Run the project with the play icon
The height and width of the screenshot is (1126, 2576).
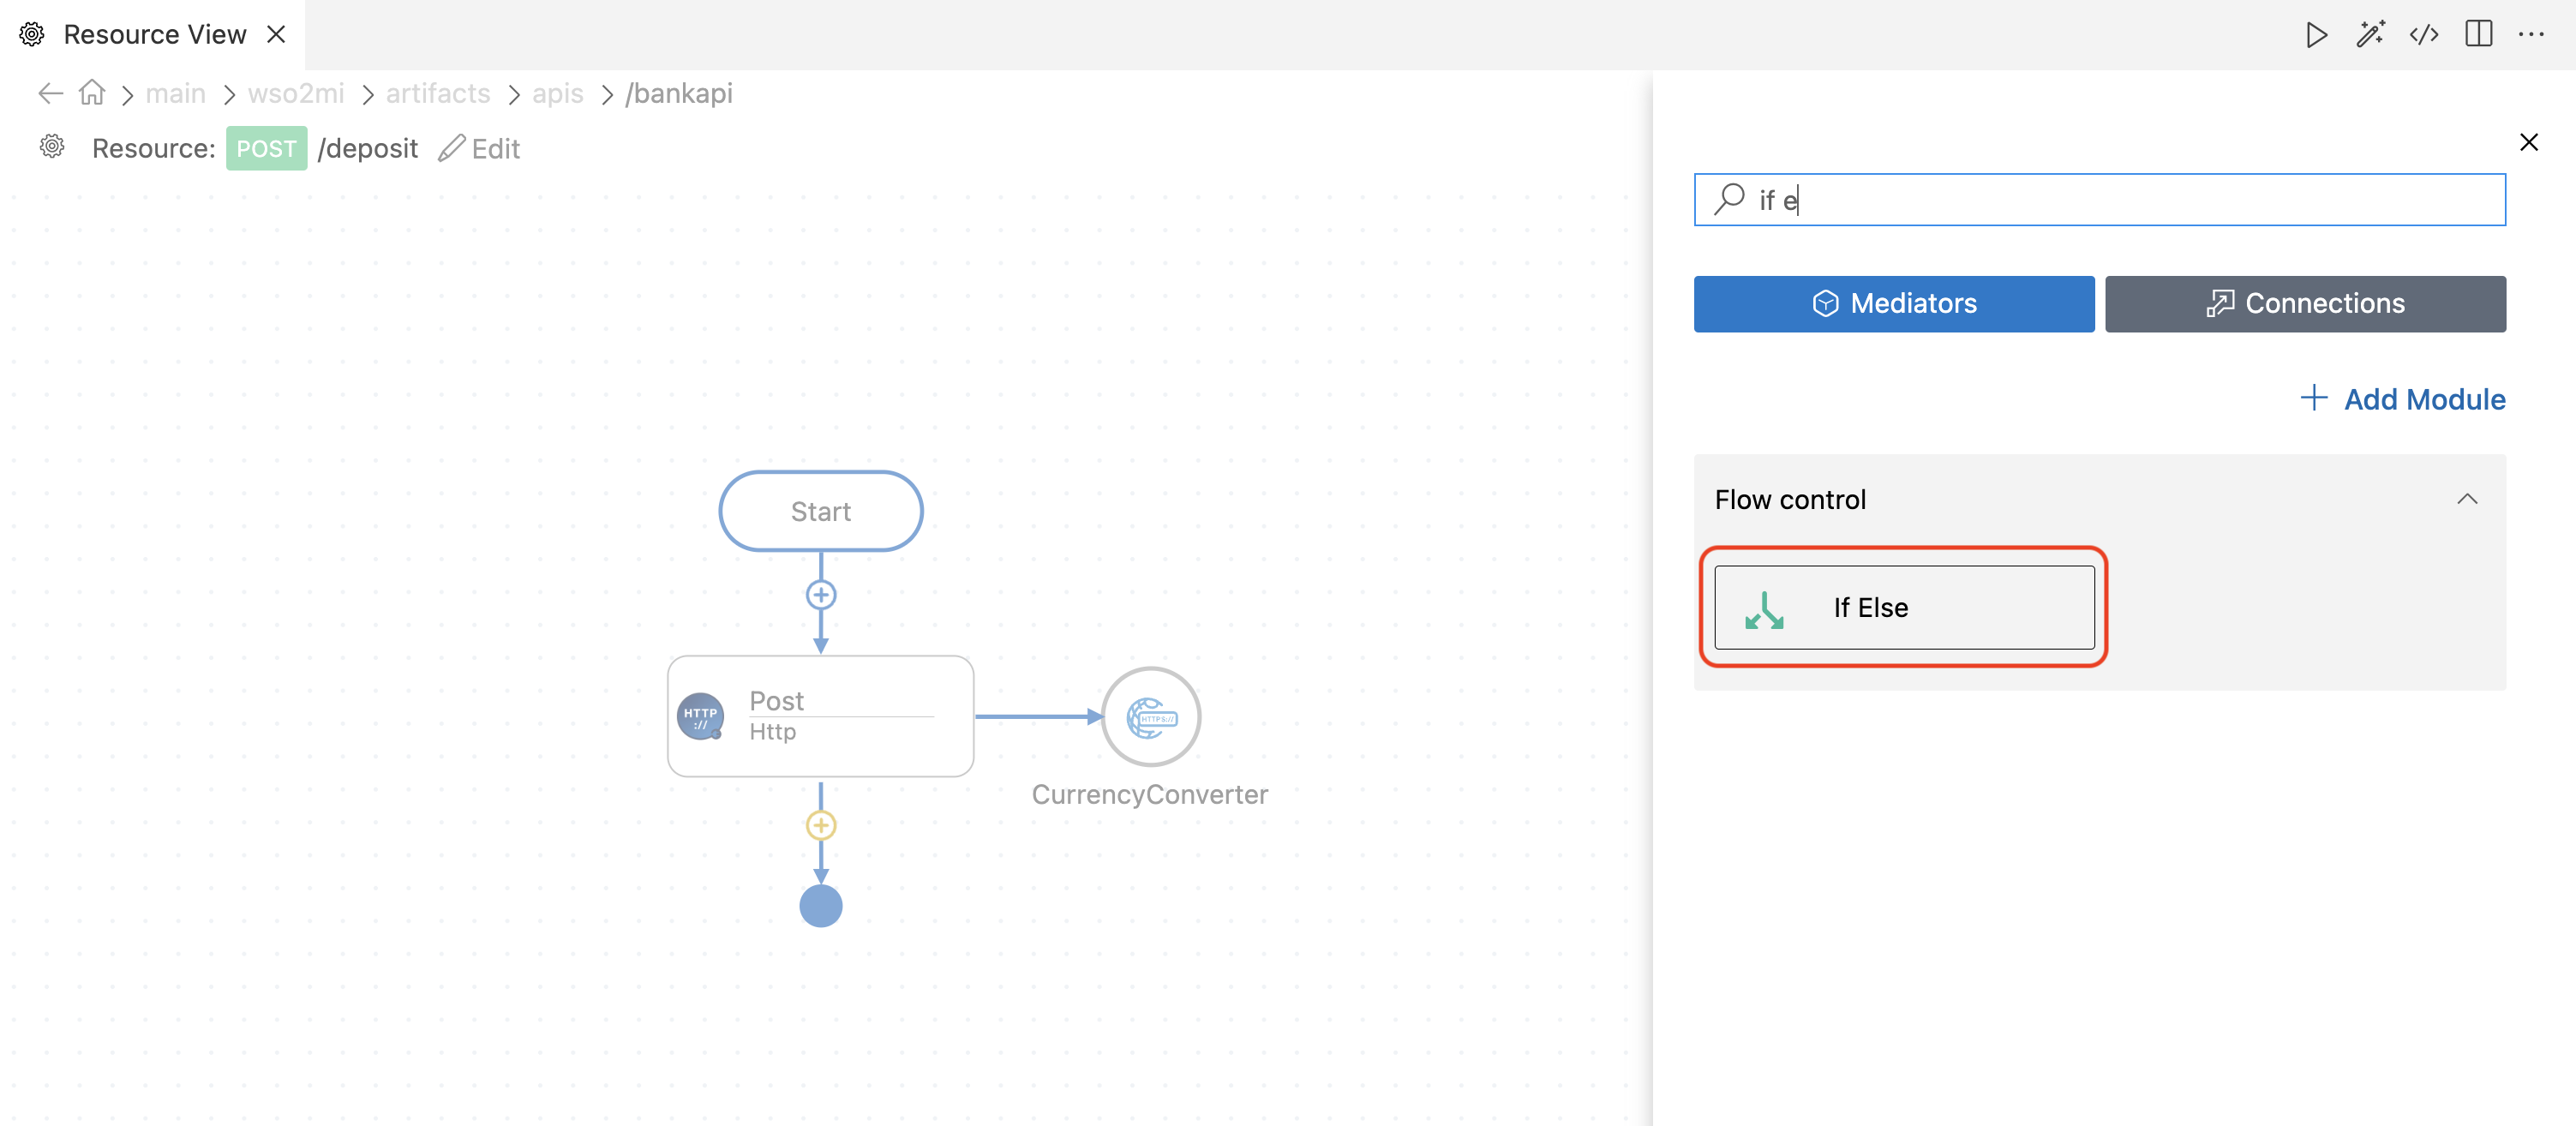click(x=2316, y=35)
